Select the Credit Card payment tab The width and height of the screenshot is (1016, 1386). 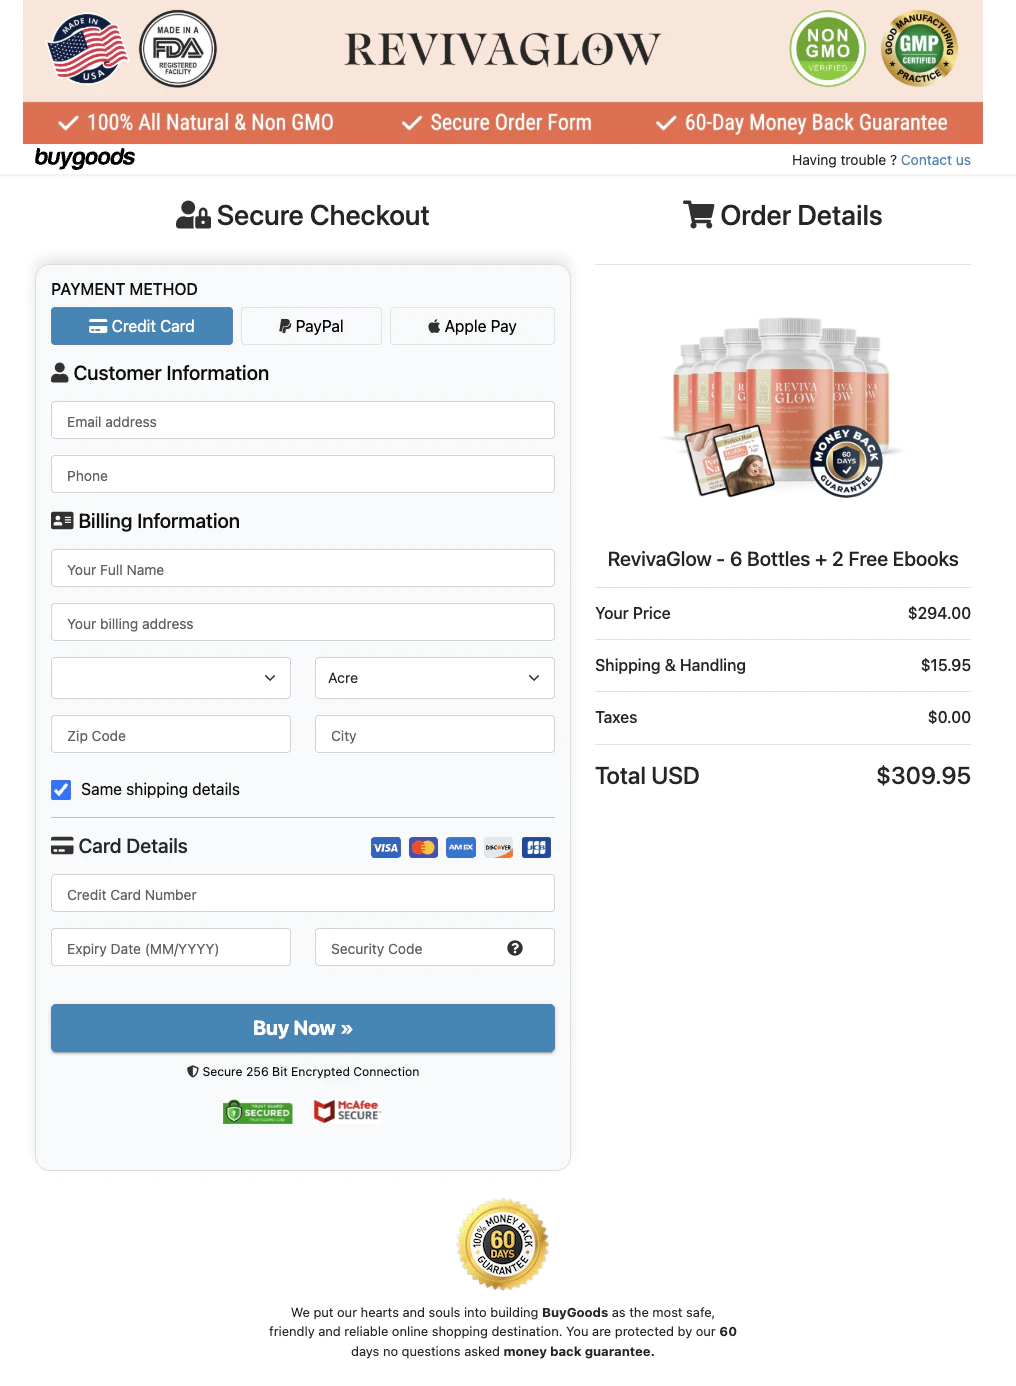(142, 326)
